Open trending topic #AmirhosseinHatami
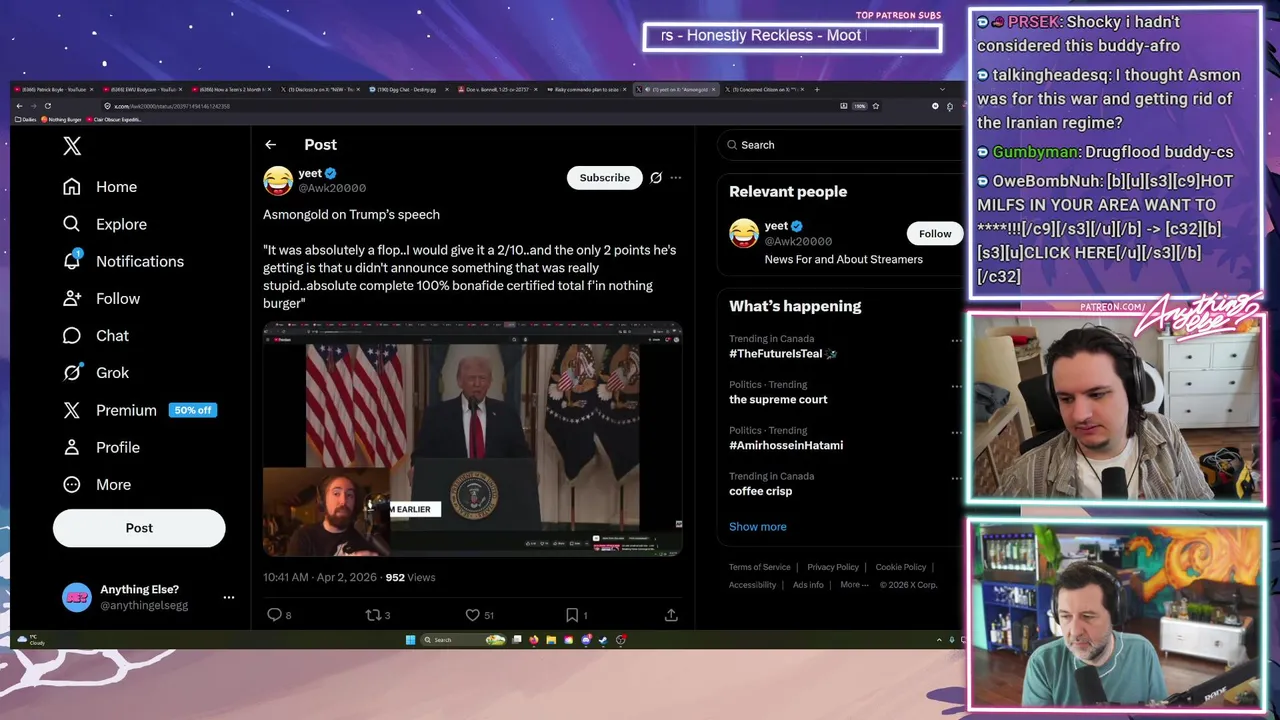This screenshot has height=720, width=1280. [786, 445]
